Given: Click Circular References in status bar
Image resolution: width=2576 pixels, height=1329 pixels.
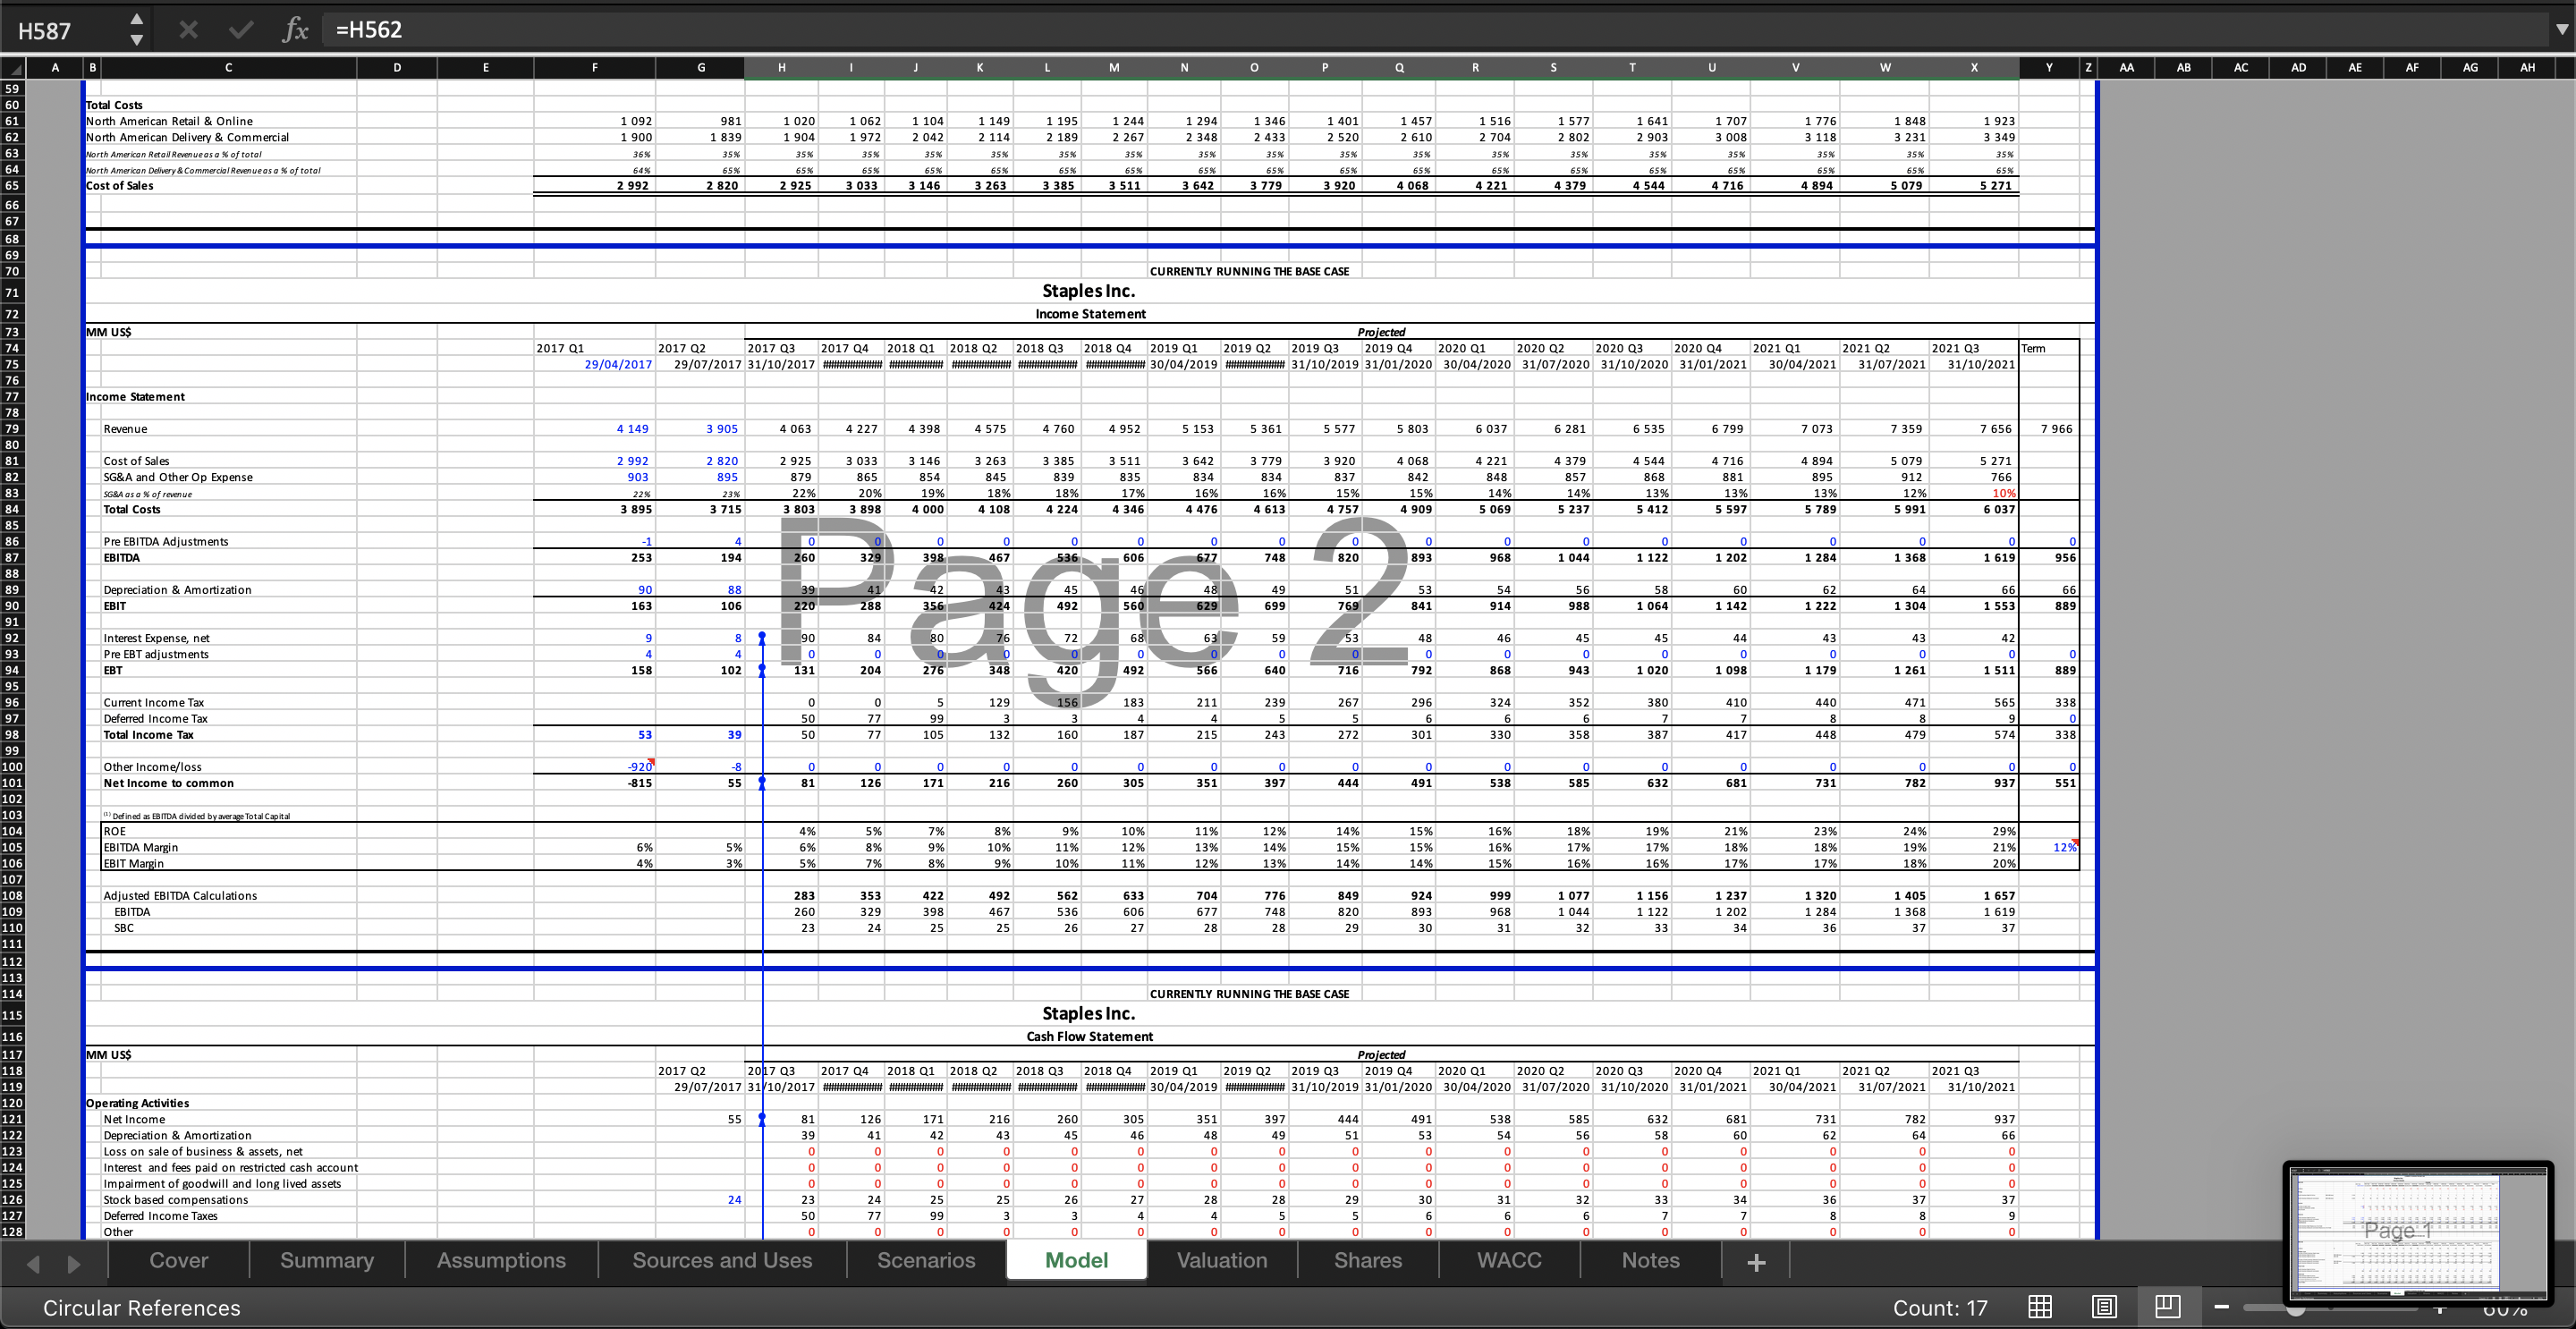Looking at the screenshot, I should (142, 1308).
